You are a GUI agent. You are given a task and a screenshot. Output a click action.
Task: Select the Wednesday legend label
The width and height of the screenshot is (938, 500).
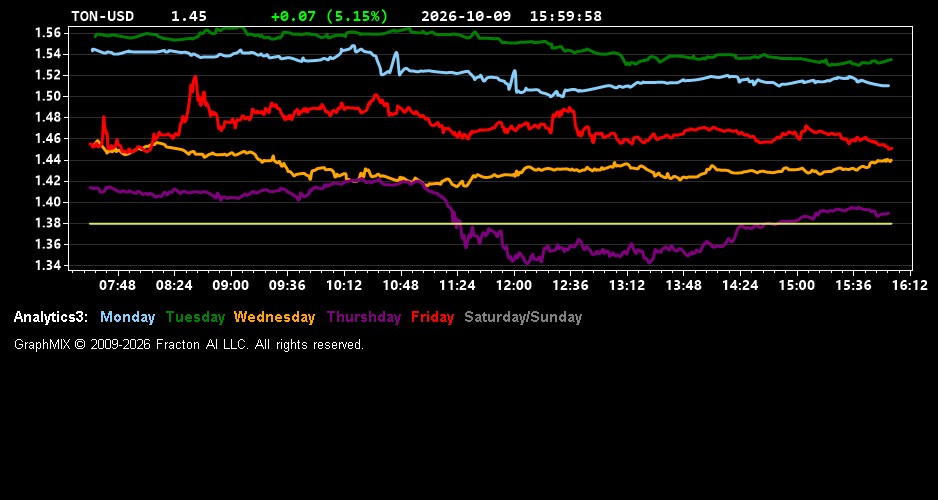coord(274,317)
